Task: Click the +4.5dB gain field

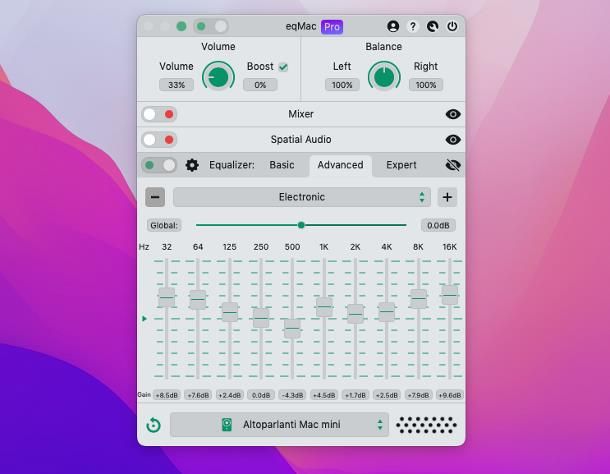Action: coord(324,395)
